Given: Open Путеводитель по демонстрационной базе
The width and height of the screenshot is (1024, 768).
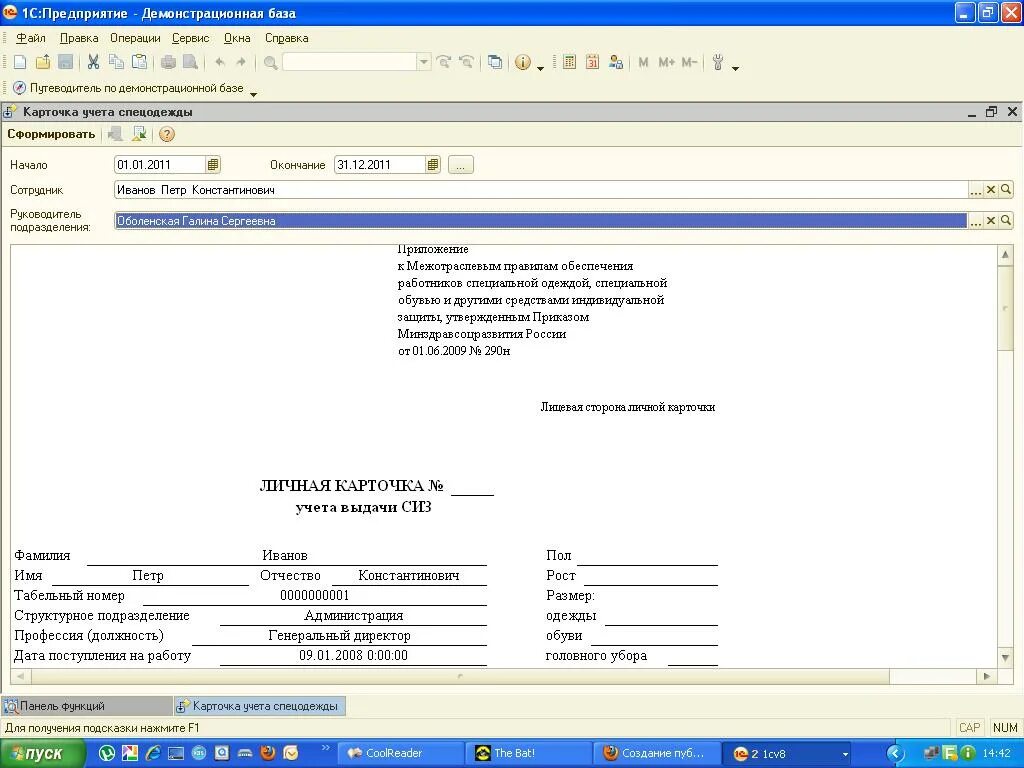Looking at the screenshot, I should (136, 88).
